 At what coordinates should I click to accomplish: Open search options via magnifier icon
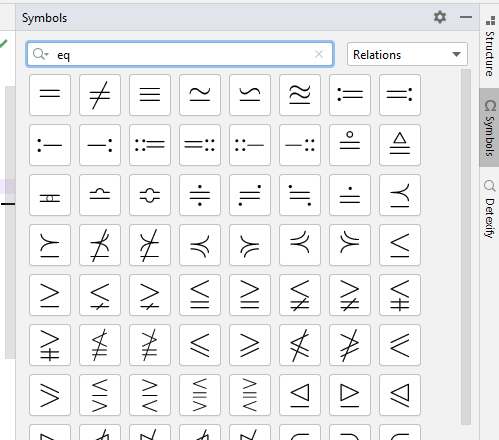[x=40, y=54]
